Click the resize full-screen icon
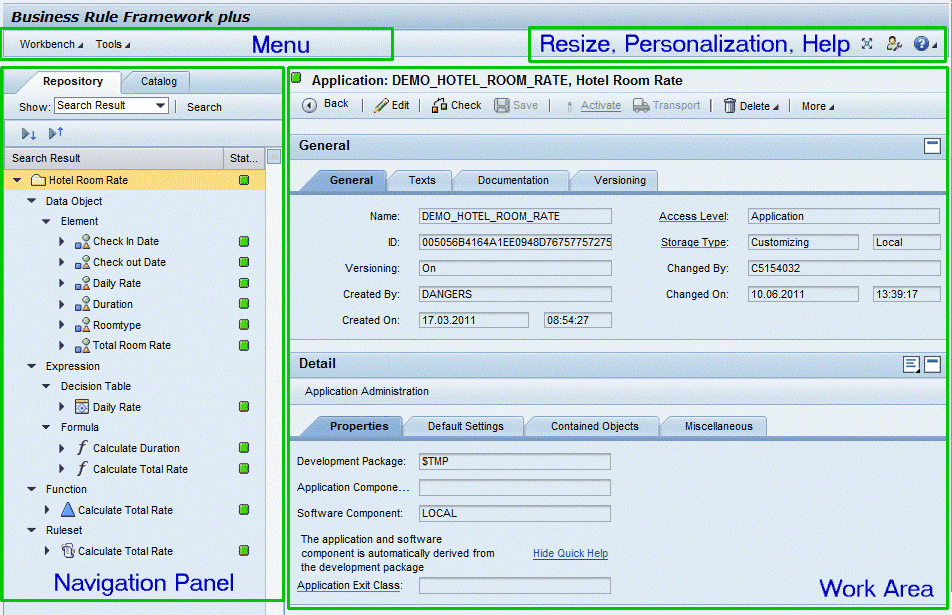 (x=866, y=44)
